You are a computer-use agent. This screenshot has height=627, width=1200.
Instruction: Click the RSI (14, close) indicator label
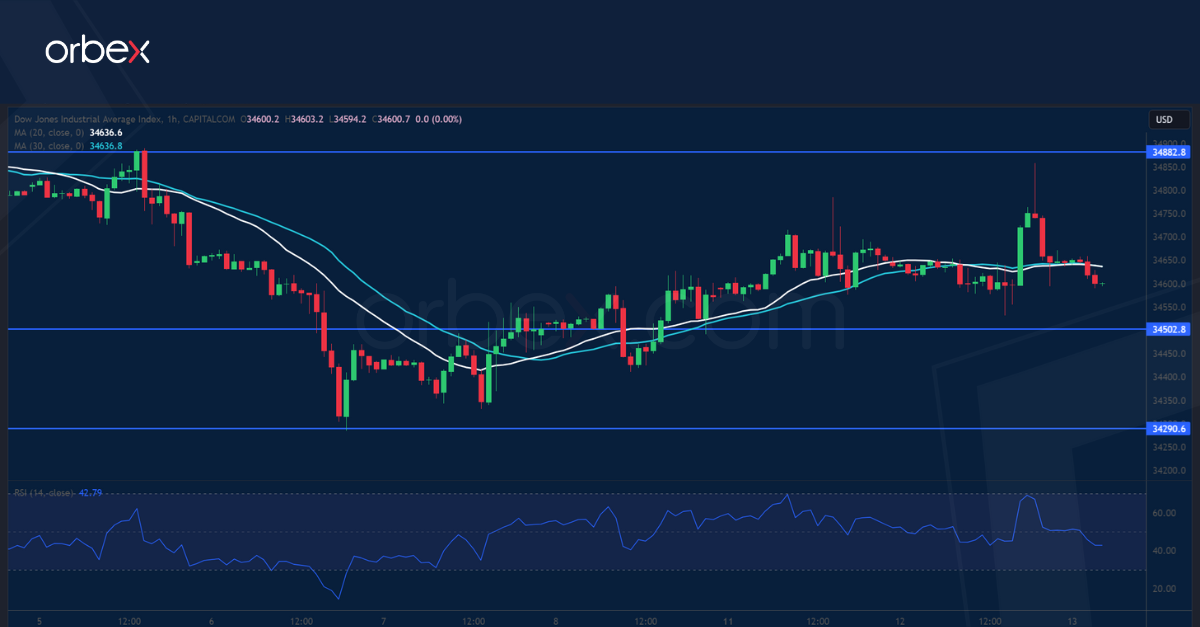coord(43,493)
